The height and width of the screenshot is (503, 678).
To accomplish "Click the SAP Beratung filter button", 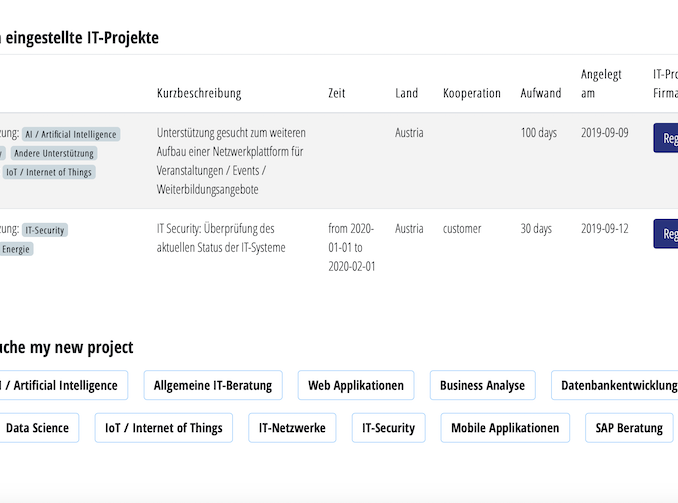I will [x=628, y=428].
